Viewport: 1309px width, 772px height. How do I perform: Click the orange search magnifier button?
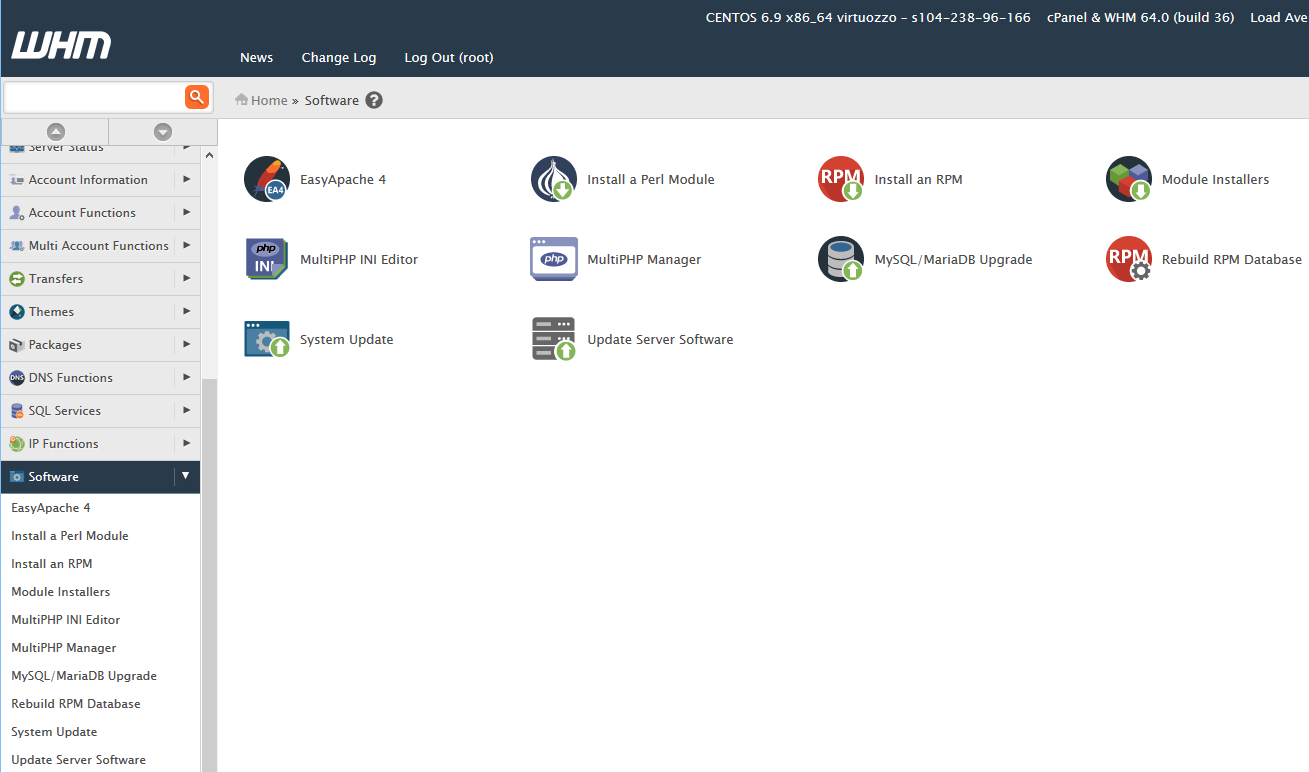[x=197, y=97]
